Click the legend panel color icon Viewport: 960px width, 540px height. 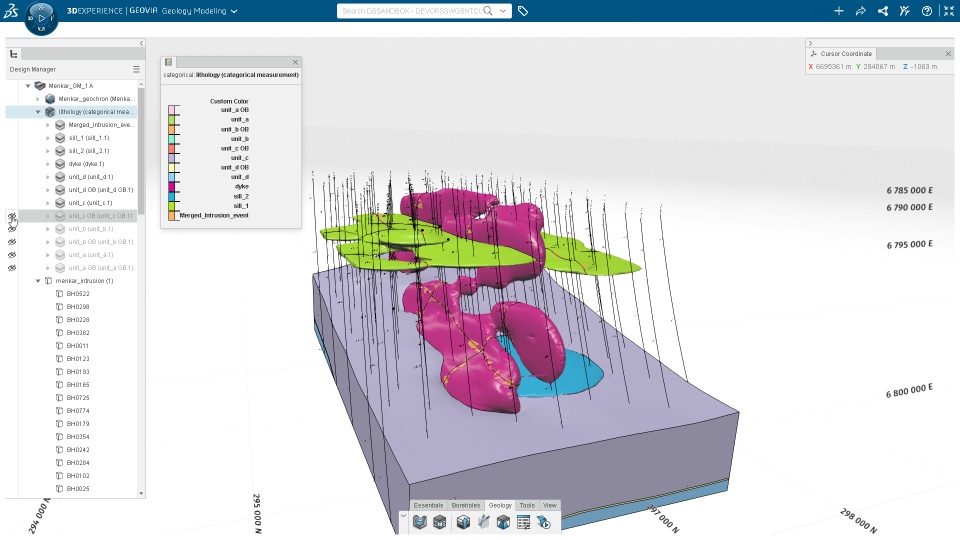point(168,62)
